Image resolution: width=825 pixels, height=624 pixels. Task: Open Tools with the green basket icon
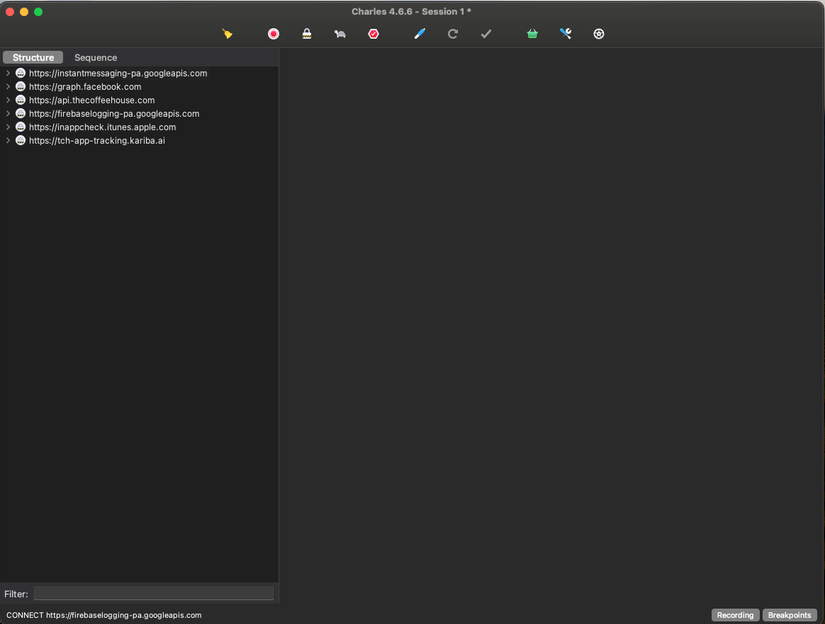tap(531, 33)
